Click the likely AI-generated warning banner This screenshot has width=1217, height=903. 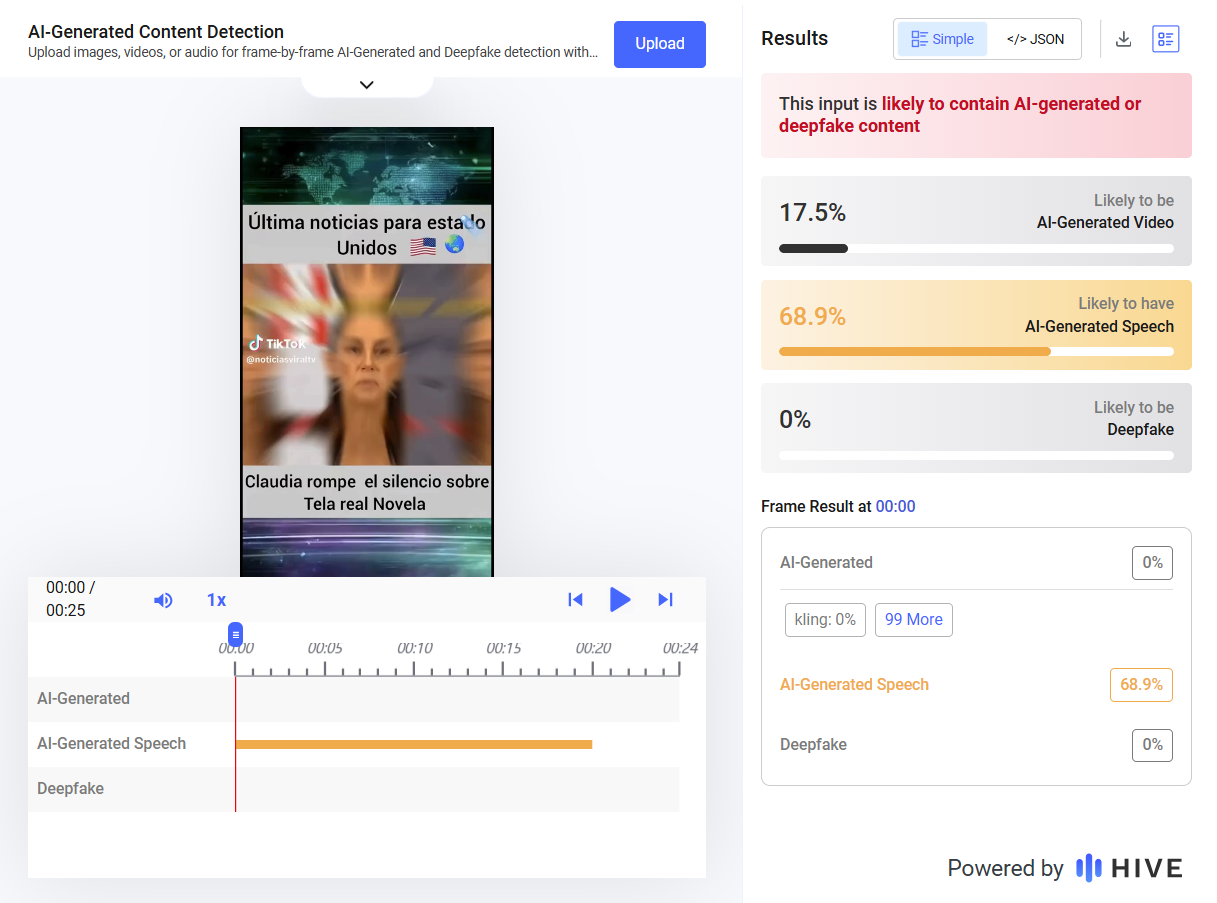976,115
